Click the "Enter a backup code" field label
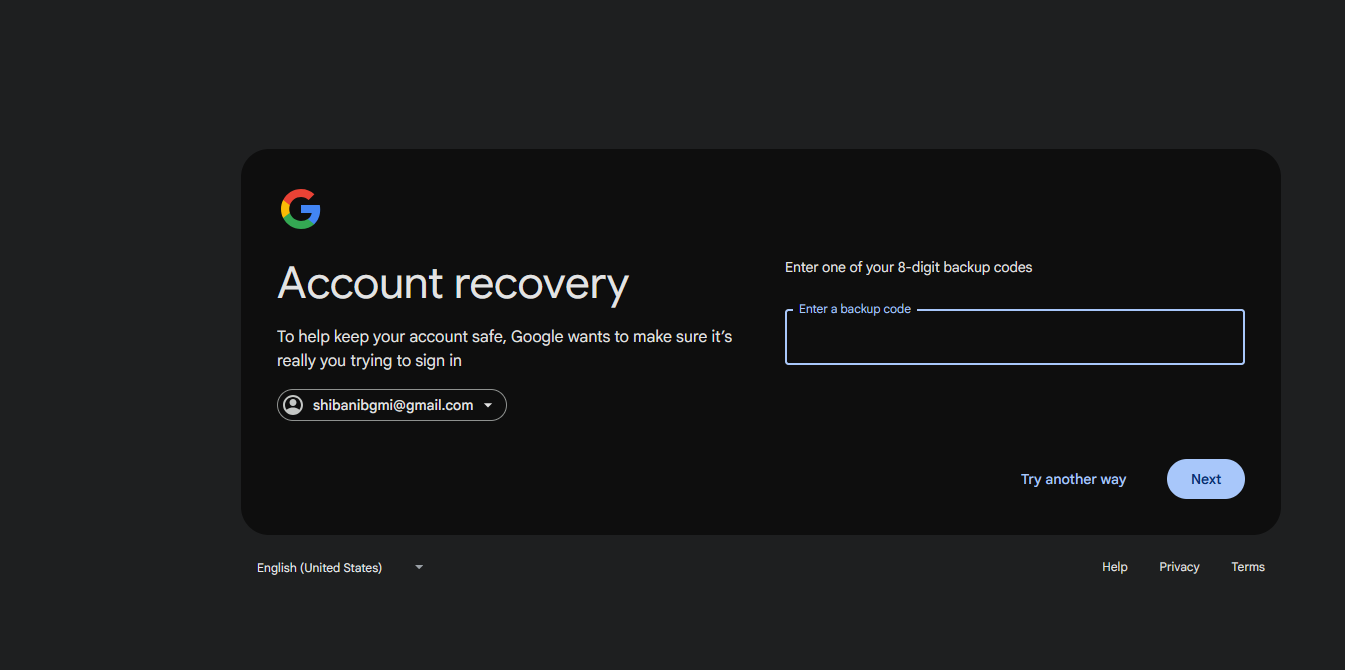Screen dimensions: 1345x670 854,309
